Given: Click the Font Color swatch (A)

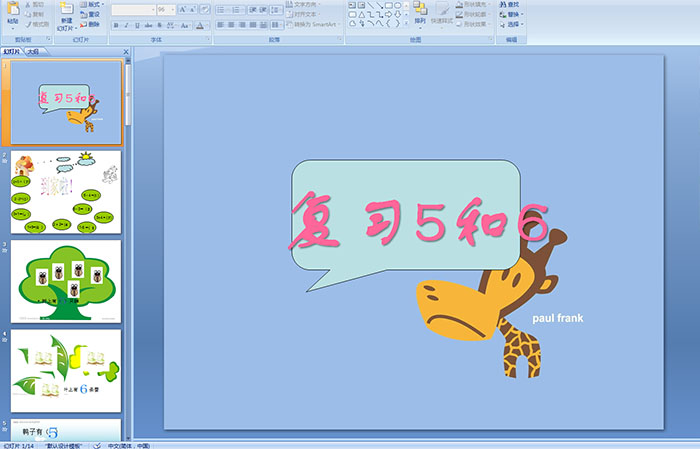Looking at the screenshot, I should coord(200,25).
